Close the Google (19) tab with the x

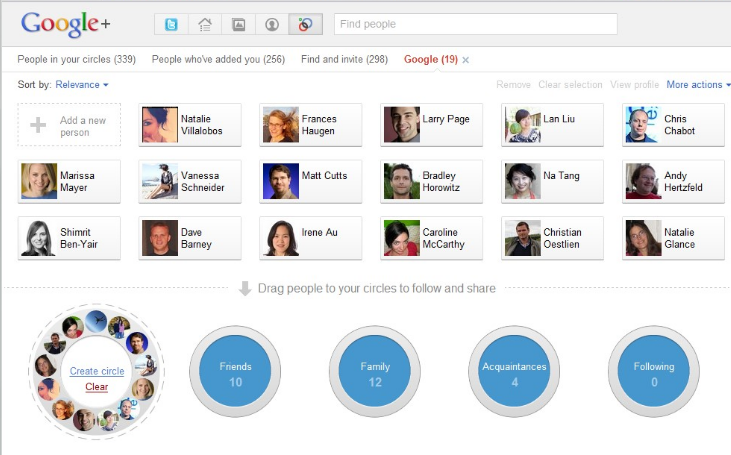pos(466,60)
